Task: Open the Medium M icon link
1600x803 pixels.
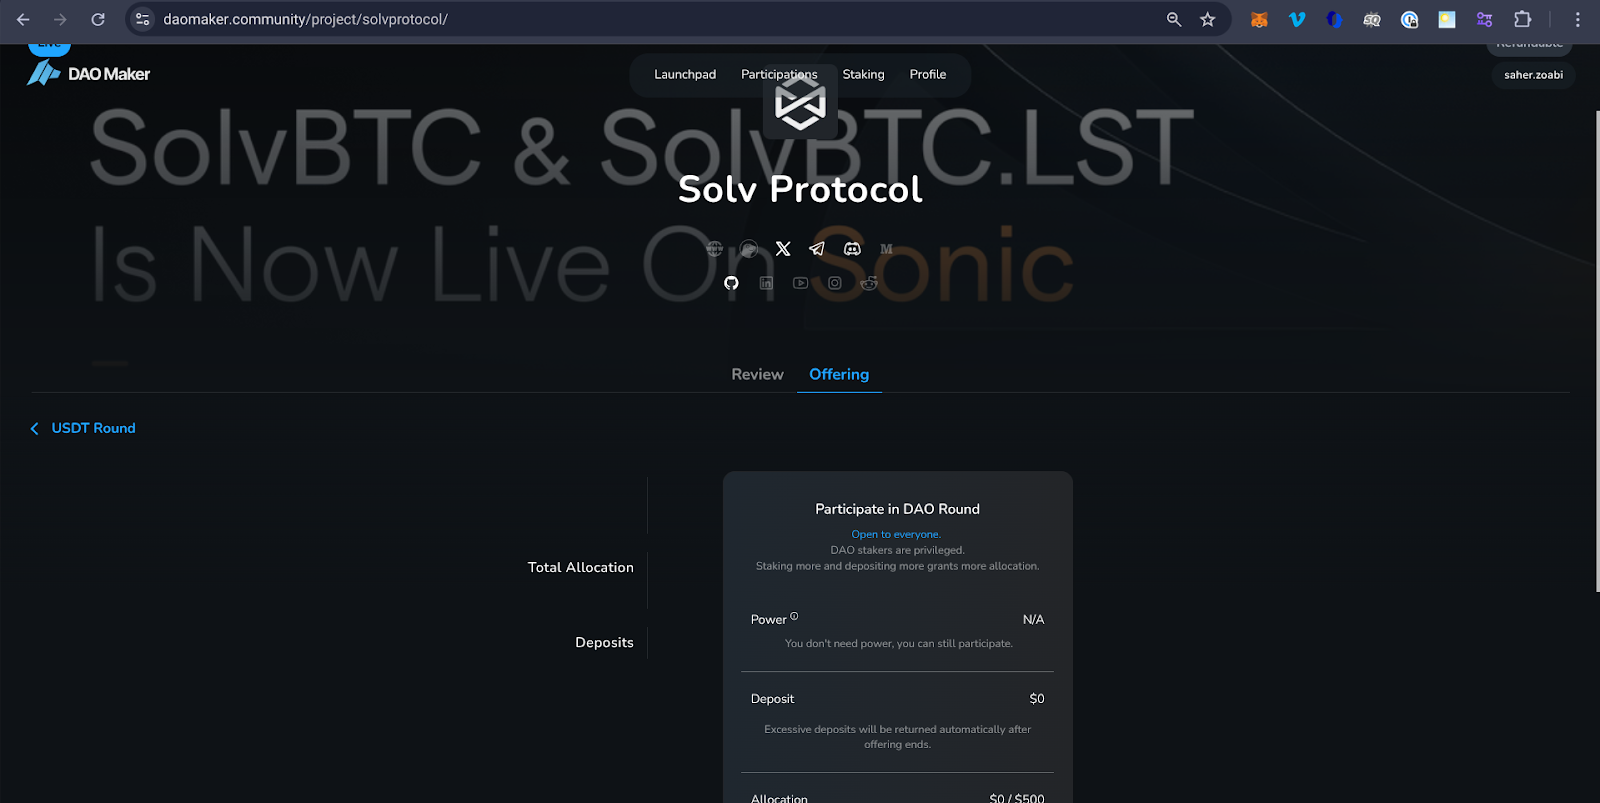Action: 886,249
